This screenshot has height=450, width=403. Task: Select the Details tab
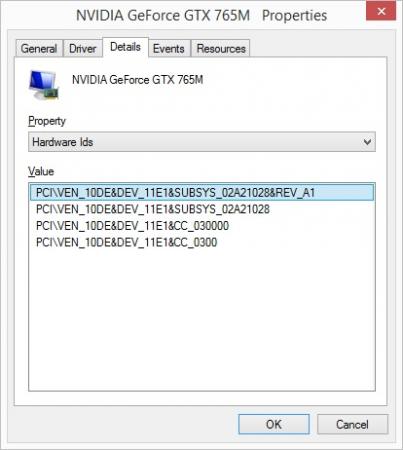(125, 47)
